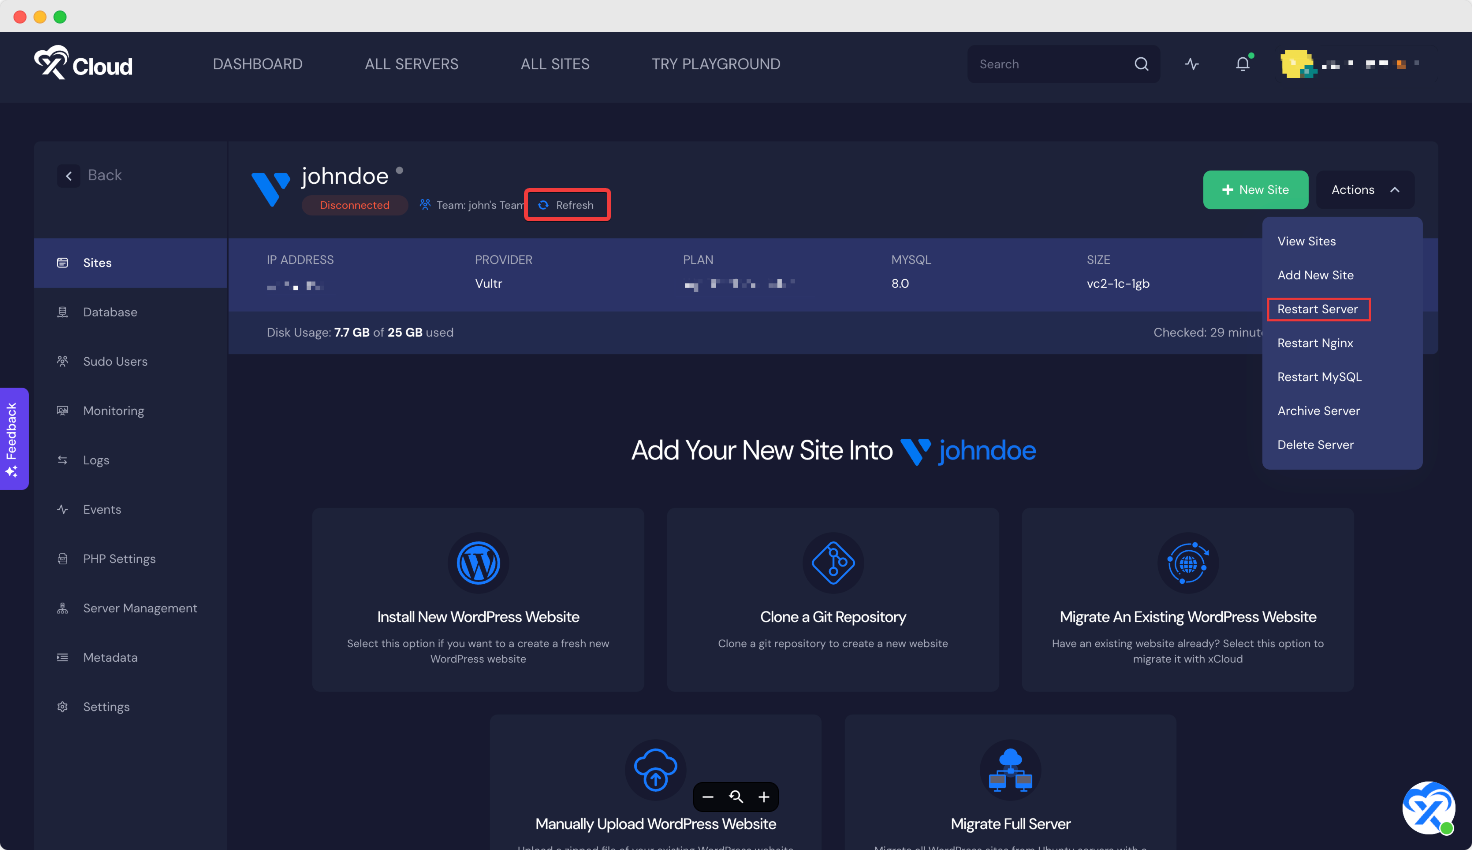The height and width of the screenshot is (850, 1472).
Task: Focus the Search input field
Action: pos(1050,64)
